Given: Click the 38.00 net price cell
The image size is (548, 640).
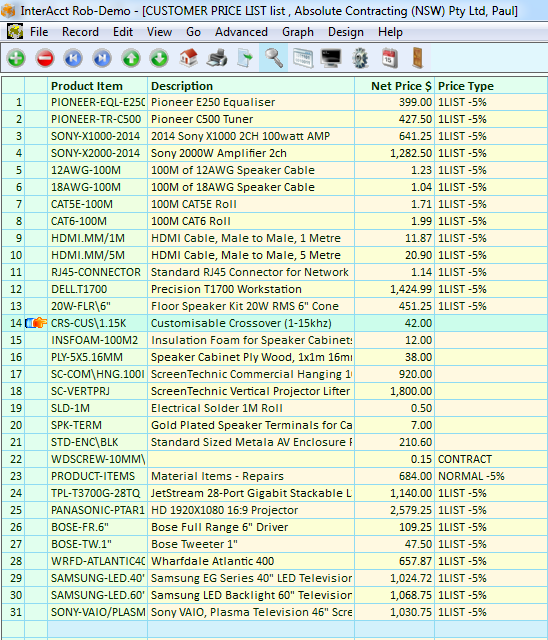Looking at the screenshot, I should pos(395,357).
